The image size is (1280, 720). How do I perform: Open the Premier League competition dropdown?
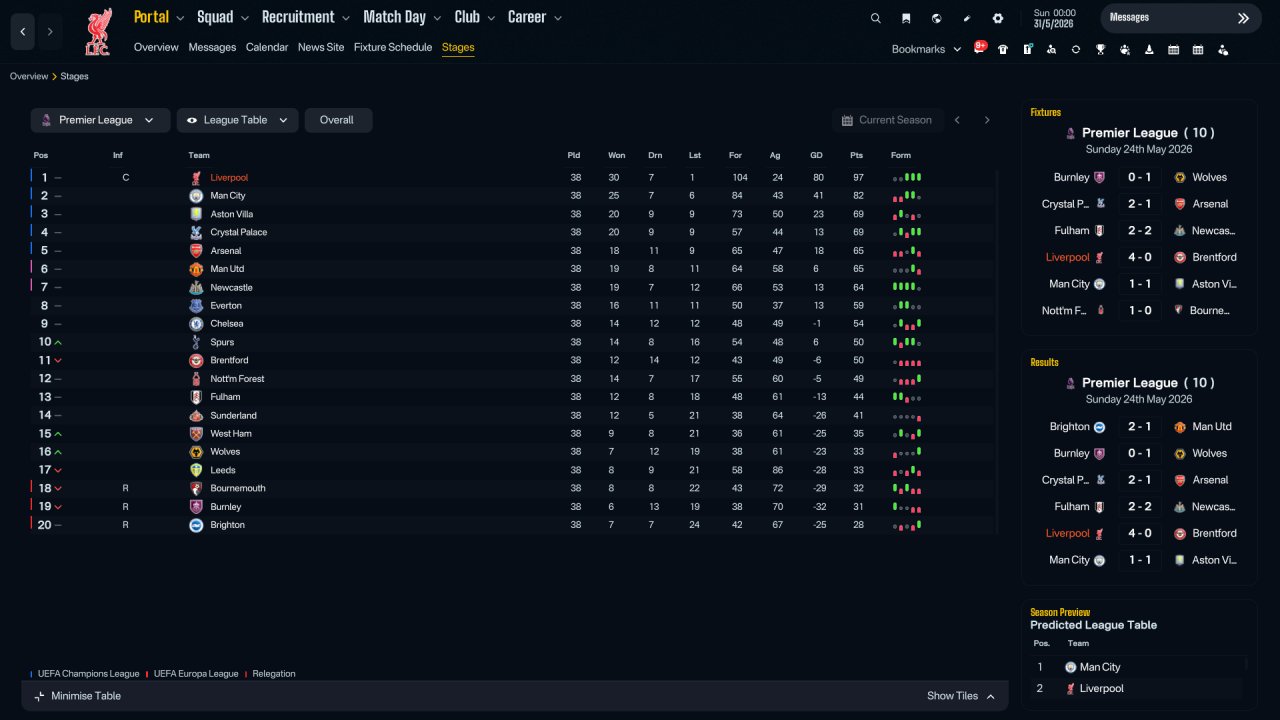point(100,120)
